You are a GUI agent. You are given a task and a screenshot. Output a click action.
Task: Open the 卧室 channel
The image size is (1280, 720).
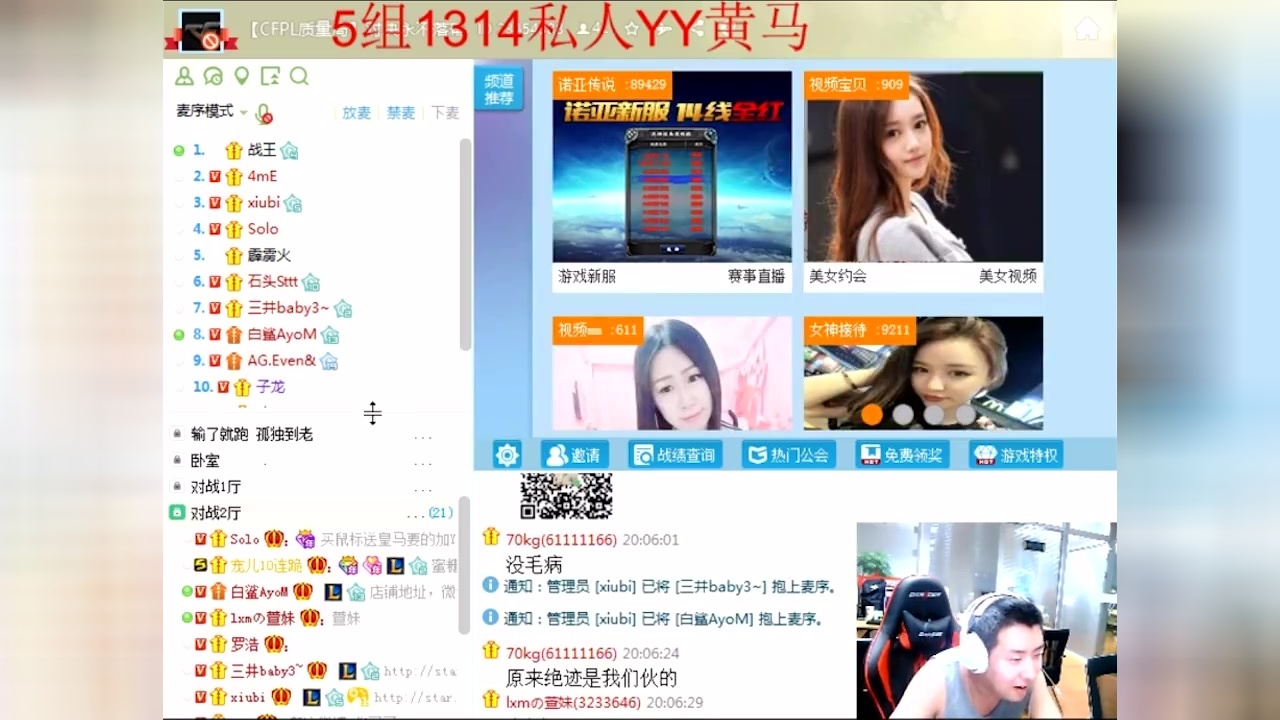click(x=205, y=461)
